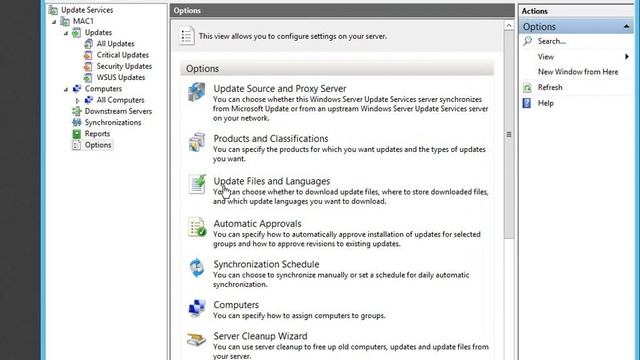Open Synchronization Schedule settings
Image resolution: width=640 pixels, height=360 pixels.
click(x=266, y=264)
